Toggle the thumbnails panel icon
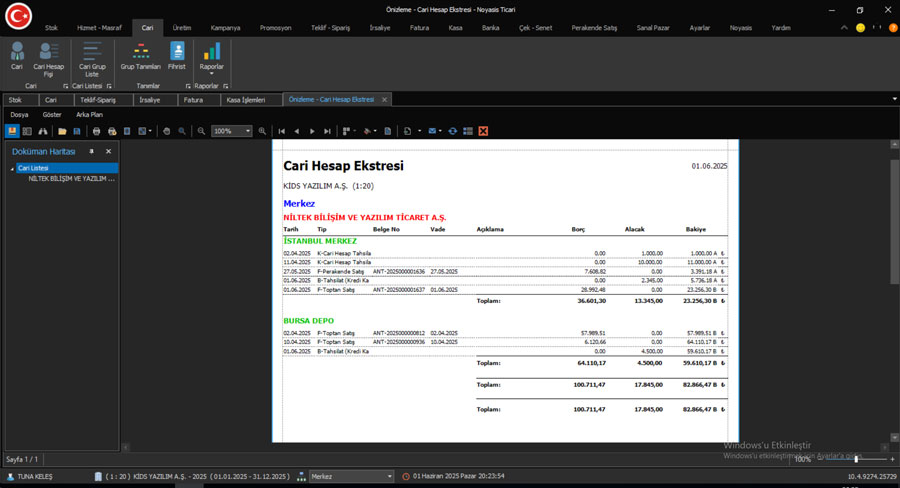The height and width of the screenshot is (488, 900). 27,131
